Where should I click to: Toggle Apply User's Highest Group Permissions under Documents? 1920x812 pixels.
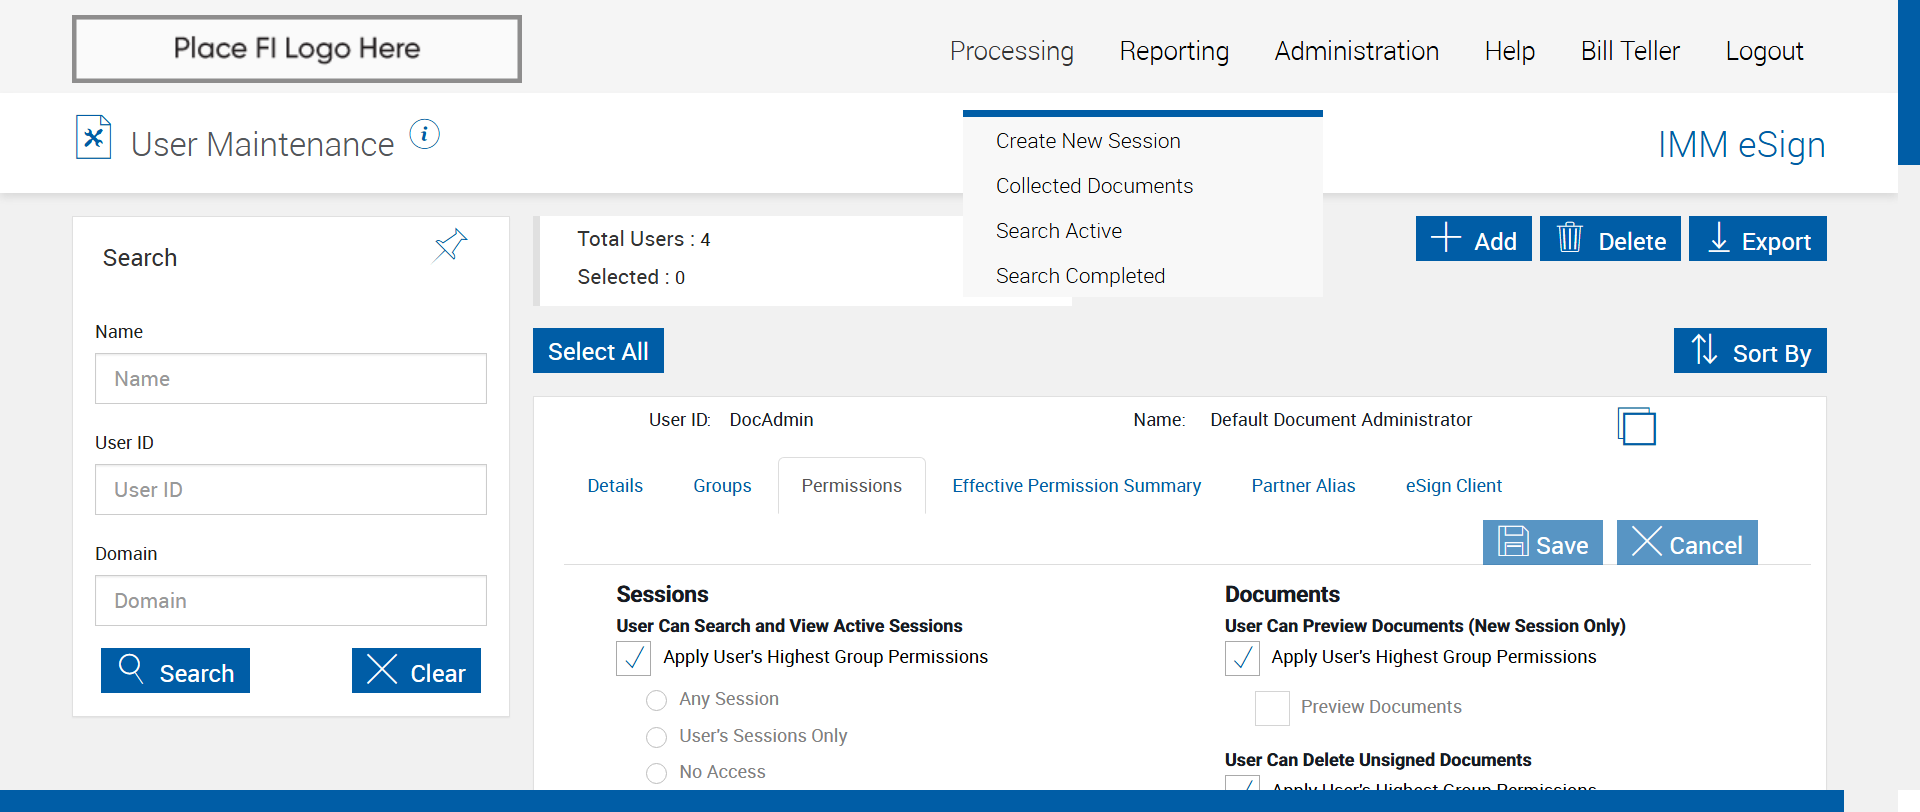click(x=1242, y=658)
